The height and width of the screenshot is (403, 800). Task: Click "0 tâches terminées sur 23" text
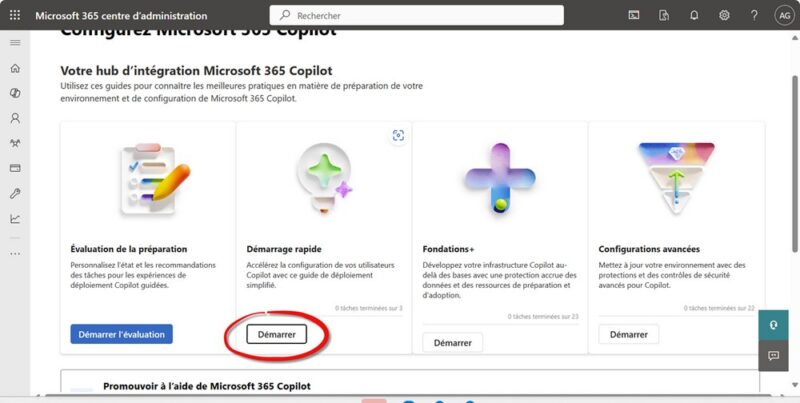click(543, 316)
